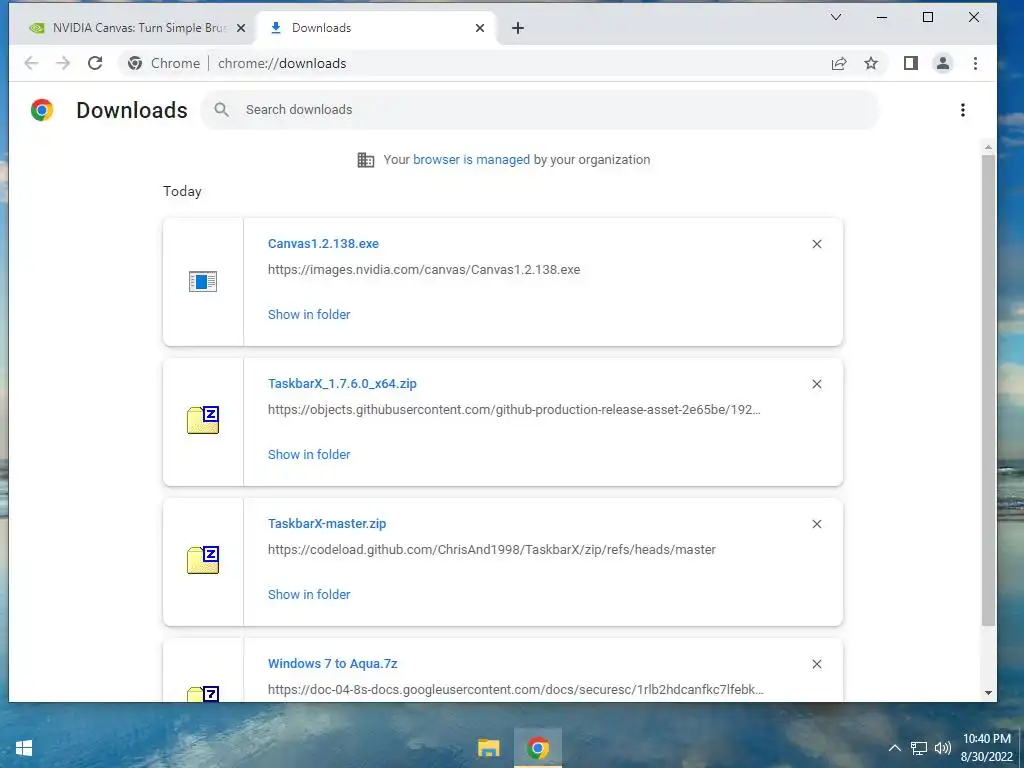Screen dimensions: 1024x768
Task: Close the NVIDIA Canvas tab
Action: (241, 28)
